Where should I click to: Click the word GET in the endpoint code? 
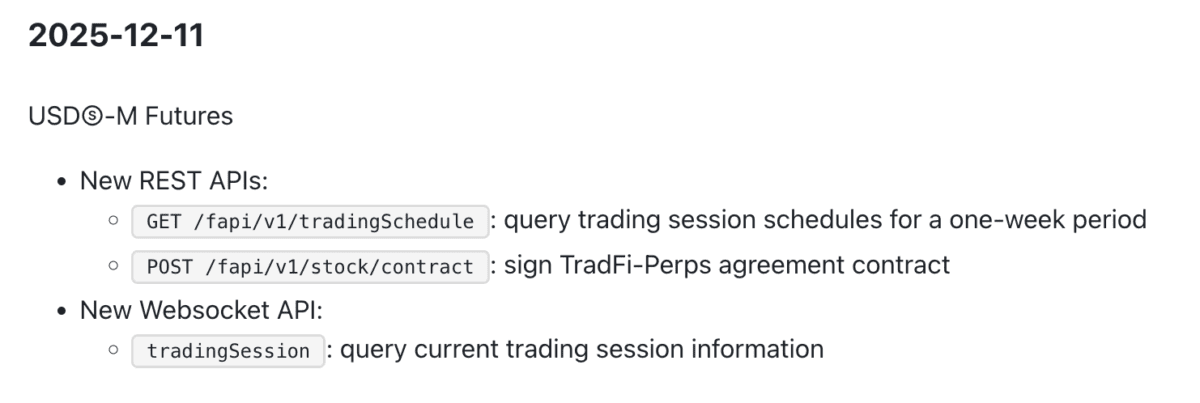pyautogui.click(x=163, y=222)
